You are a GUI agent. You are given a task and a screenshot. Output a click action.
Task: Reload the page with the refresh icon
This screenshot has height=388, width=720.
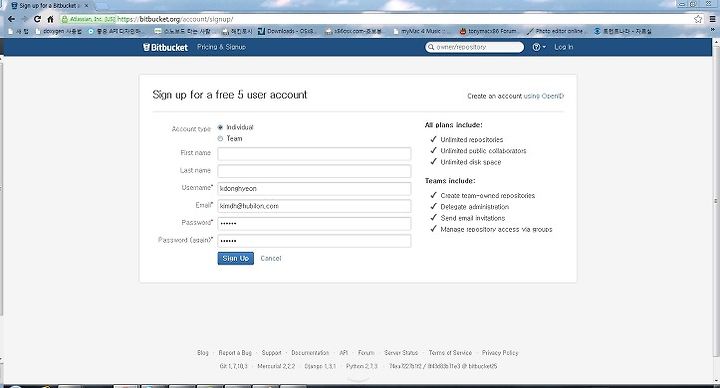tap(37, 19)
